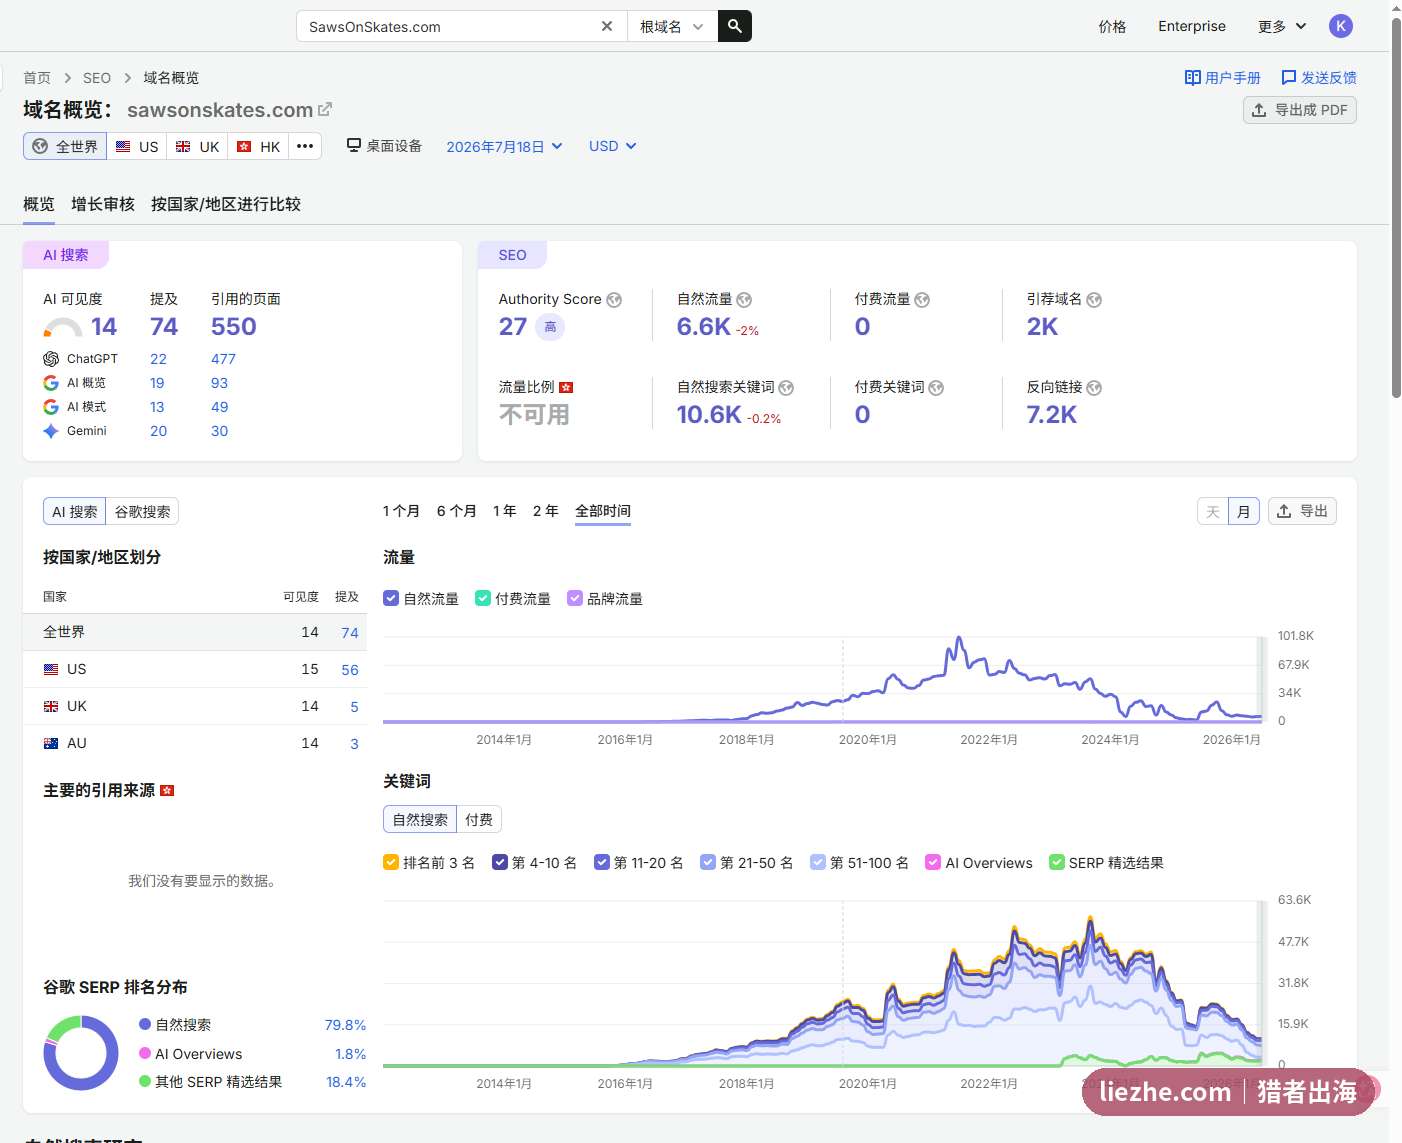Toggle the 第 4-10 名 checkbox
This screenshot has height=1143, width=1402.
(x=500, y=862)
